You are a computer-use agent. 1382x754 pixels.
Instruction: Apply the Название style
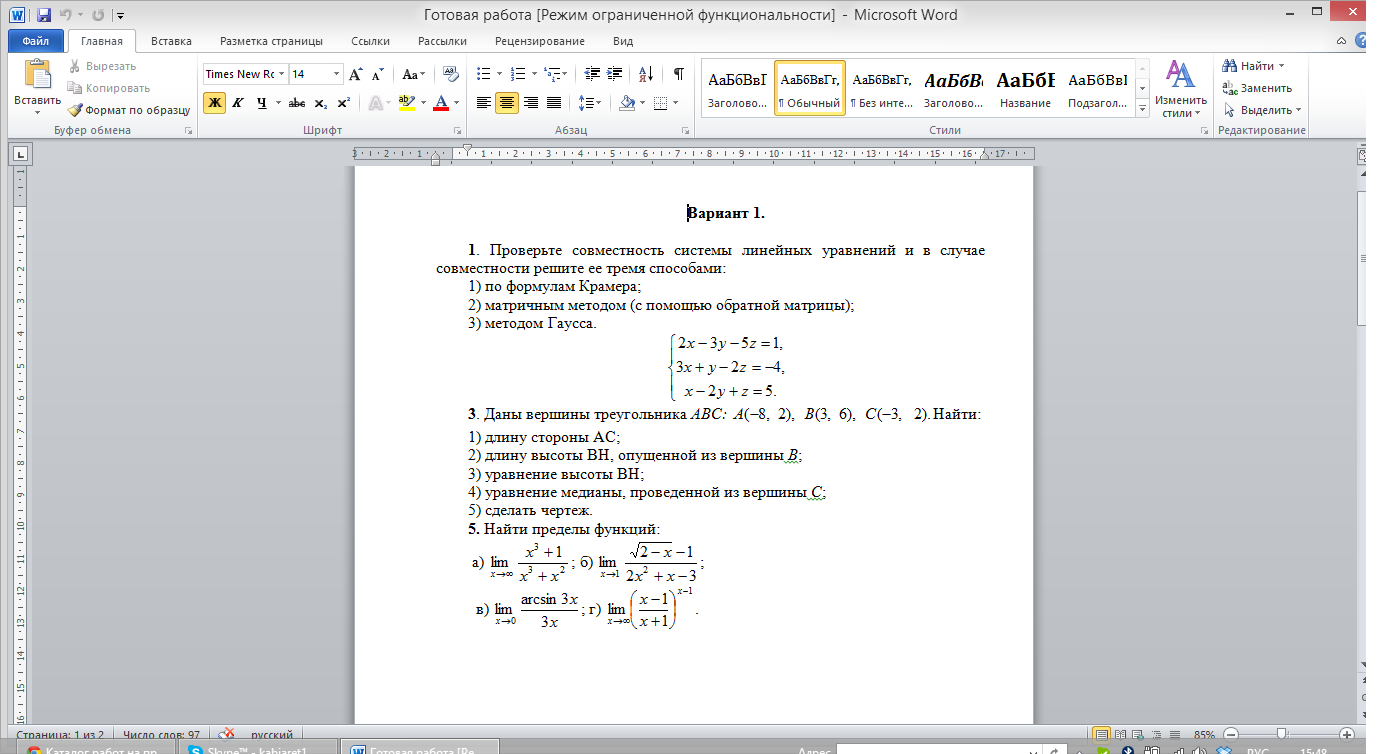point(1025,88)
